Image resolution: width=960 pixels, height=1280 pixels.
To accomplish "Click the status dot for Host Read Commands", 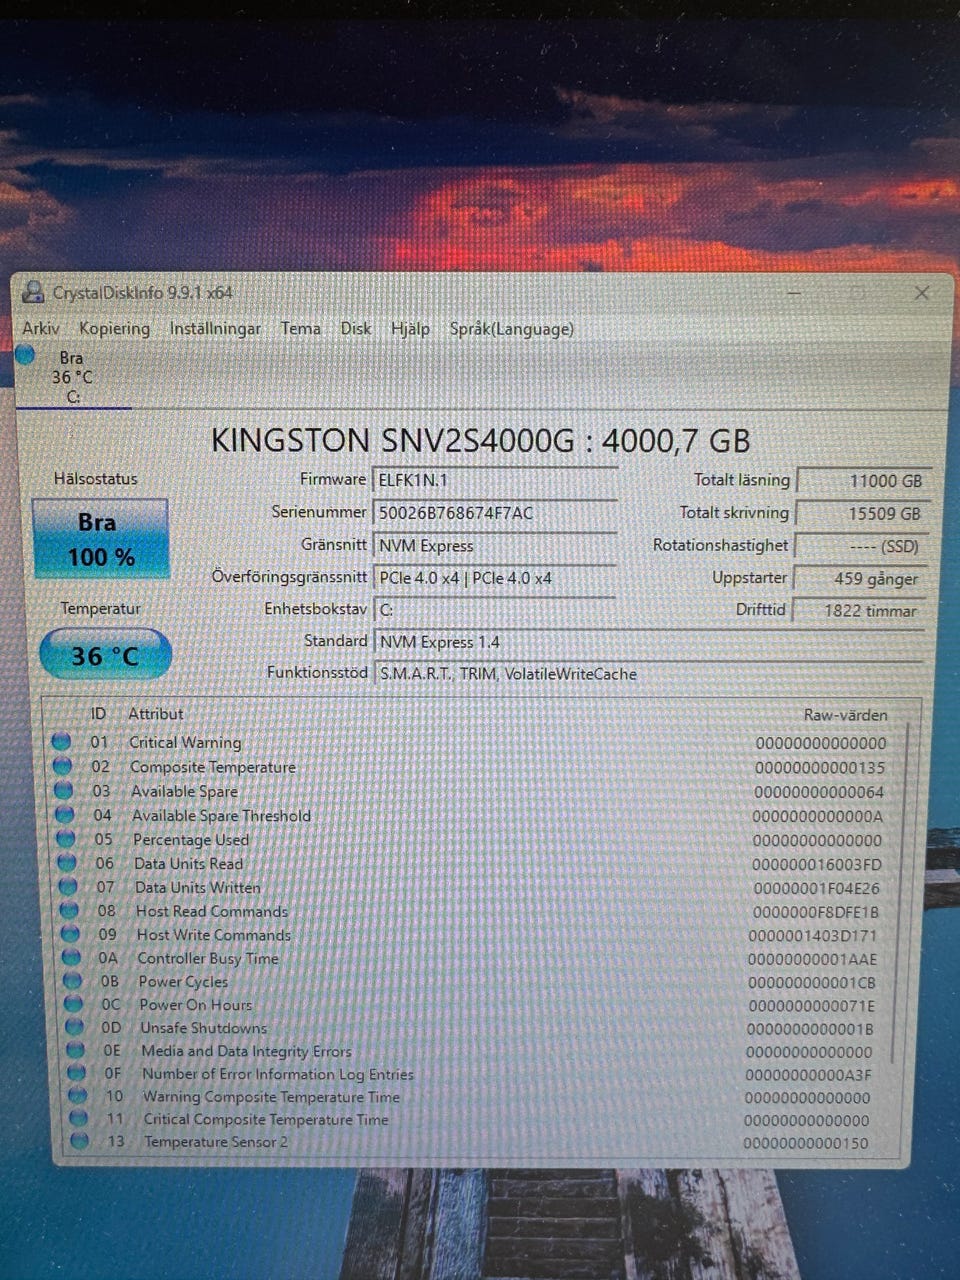I will (x=69, y=910).
